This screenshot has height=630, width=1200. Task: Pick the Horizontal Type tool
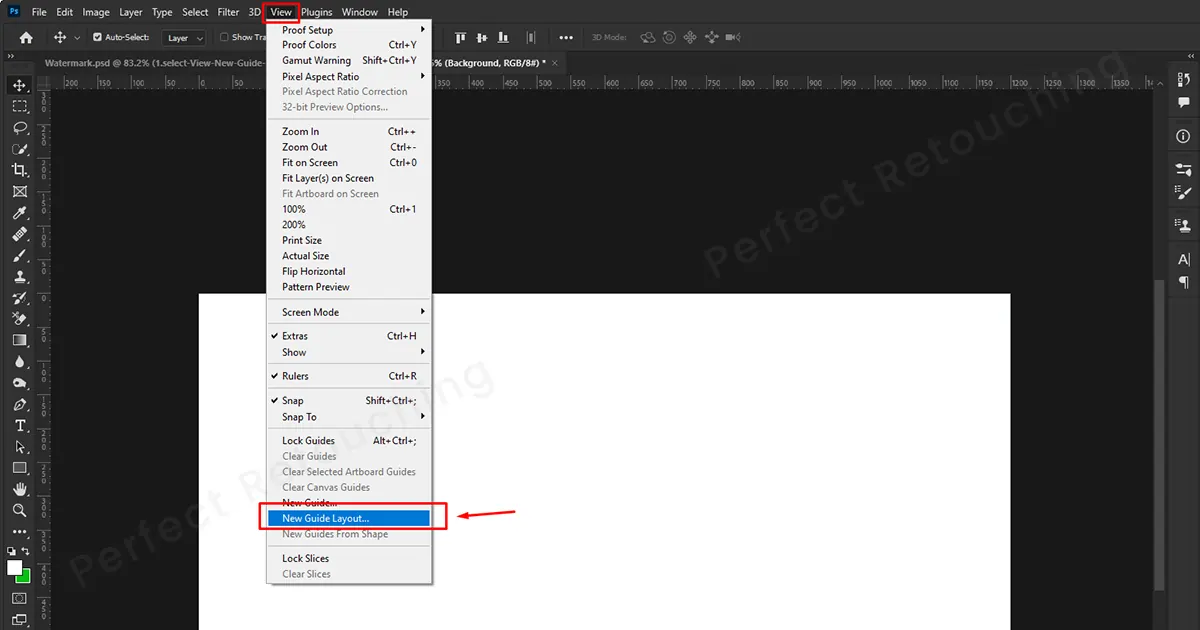pos(19,426)
